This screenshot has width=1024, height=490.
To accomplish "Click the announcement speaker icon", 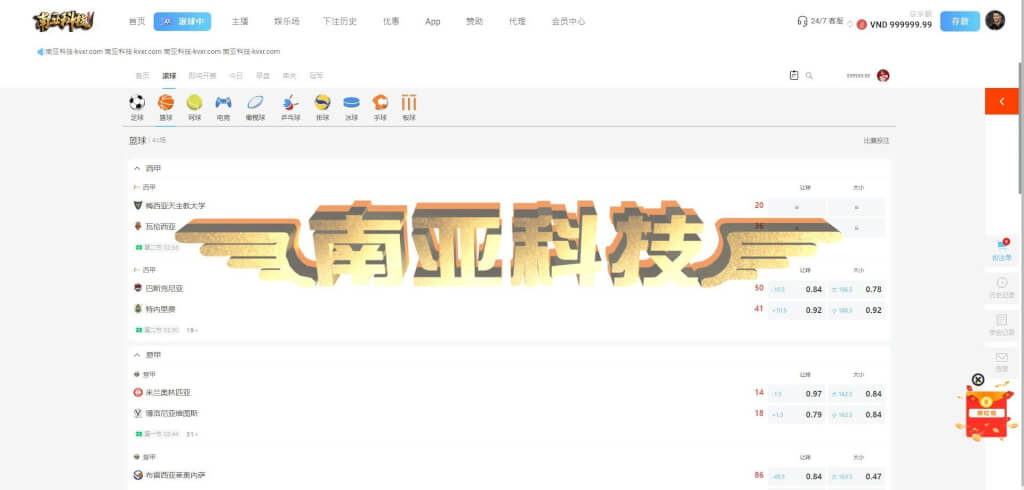I will tap(40, 52).
